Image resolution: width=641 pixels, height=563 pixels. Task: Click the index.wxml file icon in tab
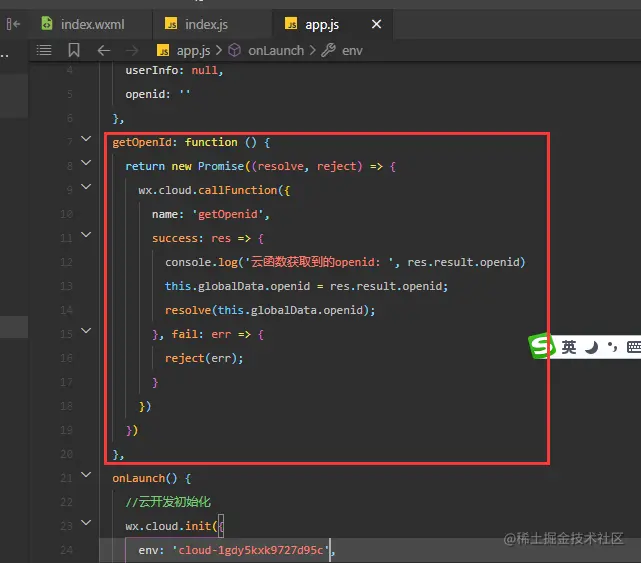[x=47, y=23]
